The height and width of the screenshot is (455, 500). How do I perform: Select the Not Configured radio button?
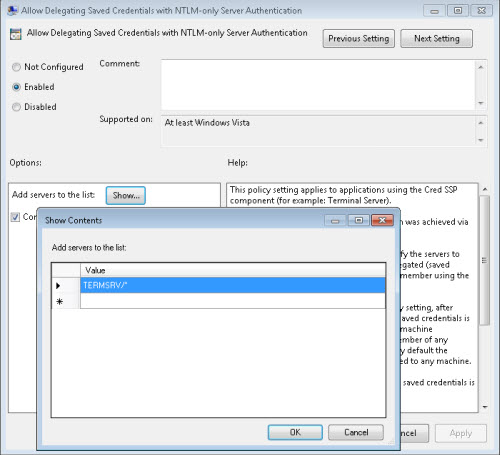pos(16,67)
